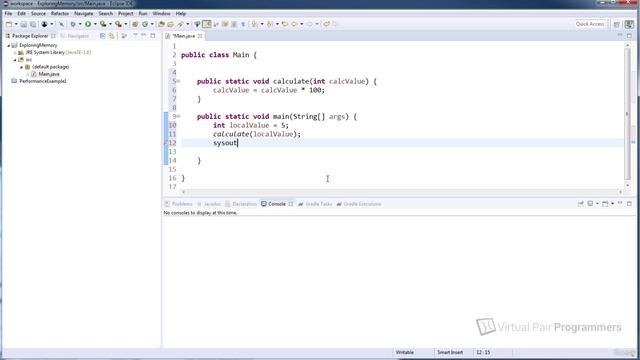Open the Refactor menu
The image size is (640, 360).
click(60, 13)
